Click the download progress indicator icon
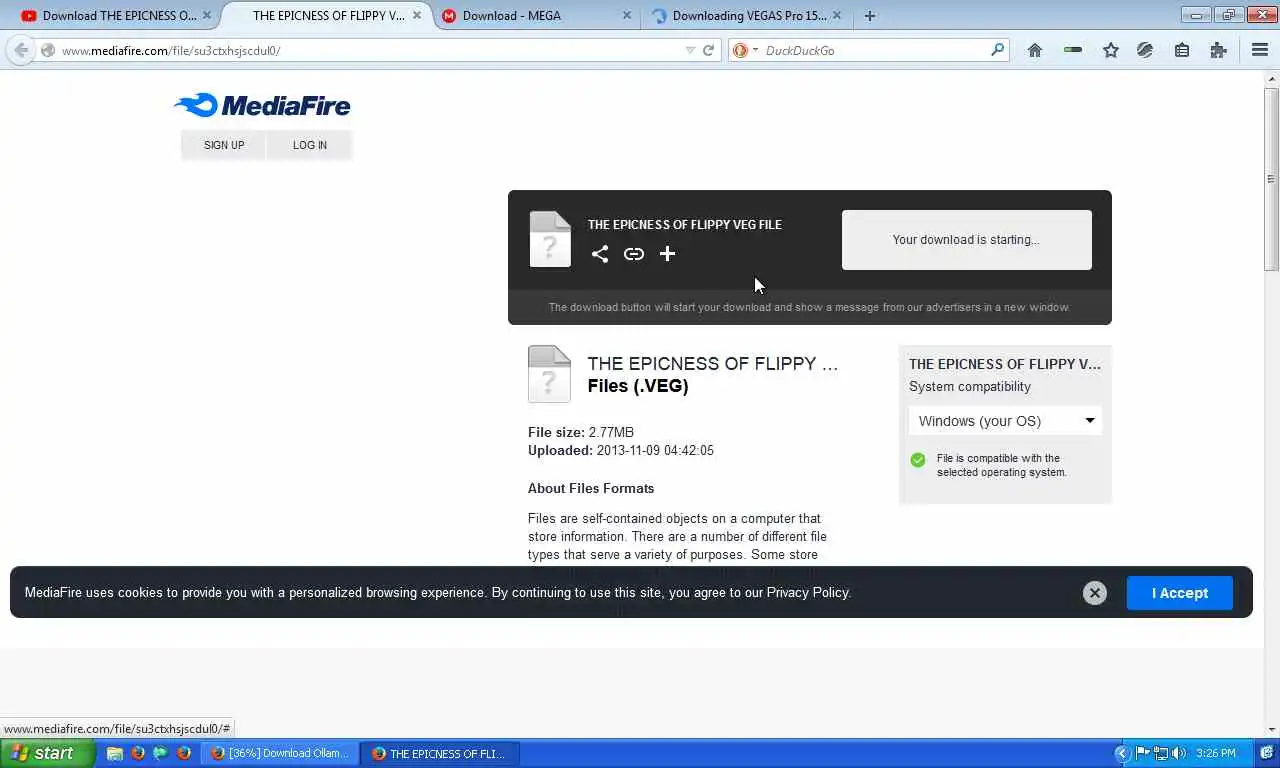Screen dimensions: 1280x768 tap(1073, 50)
